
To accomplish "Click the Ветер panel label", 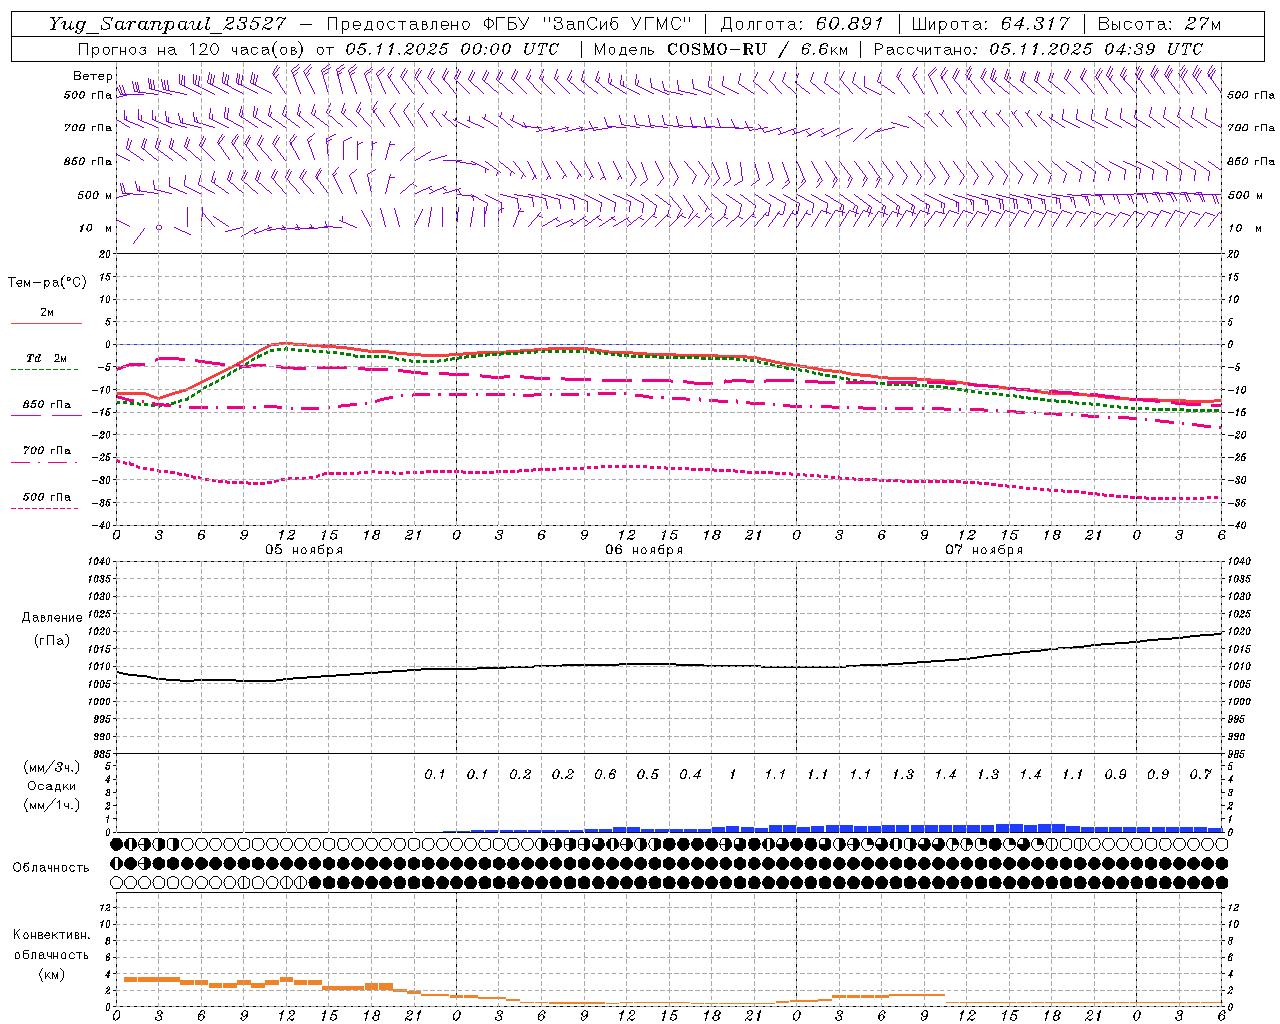I will click(x=92, y=76).
